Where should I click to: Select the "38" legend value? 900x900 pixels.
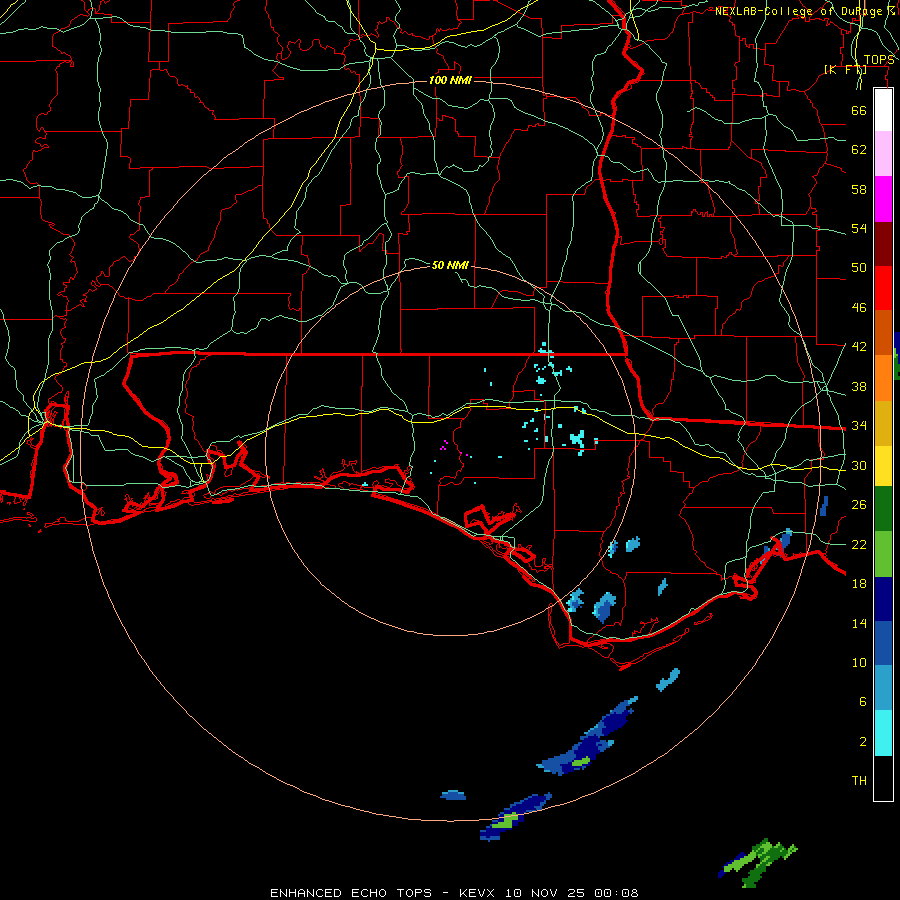coord(859,386)
